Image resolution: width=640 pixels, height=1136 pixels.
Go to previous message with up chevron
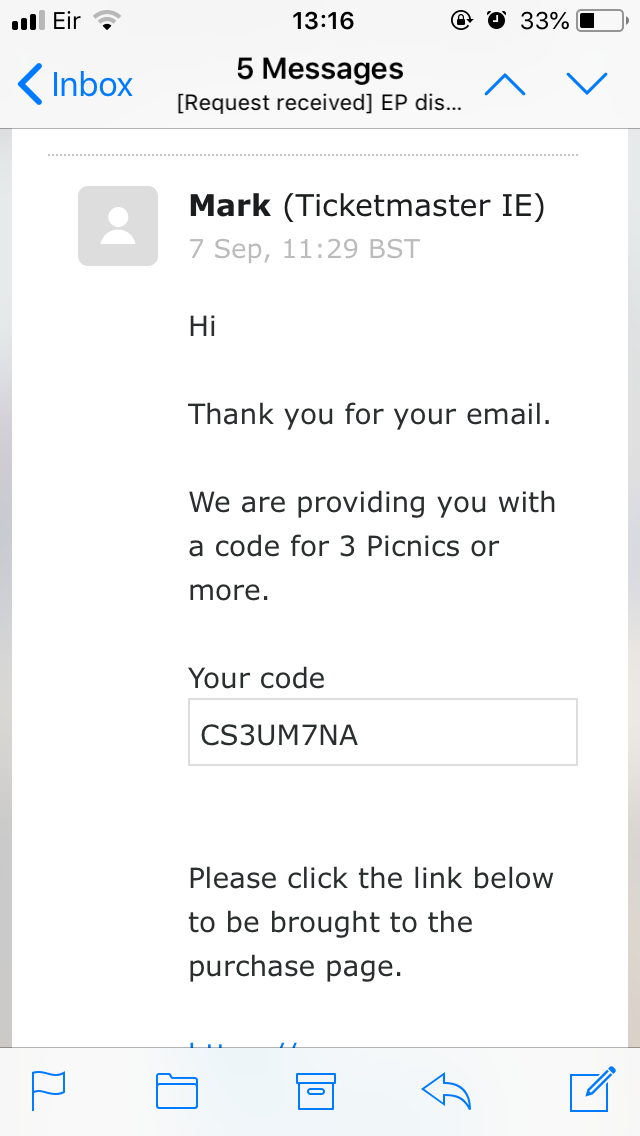(x=505, y=84)
